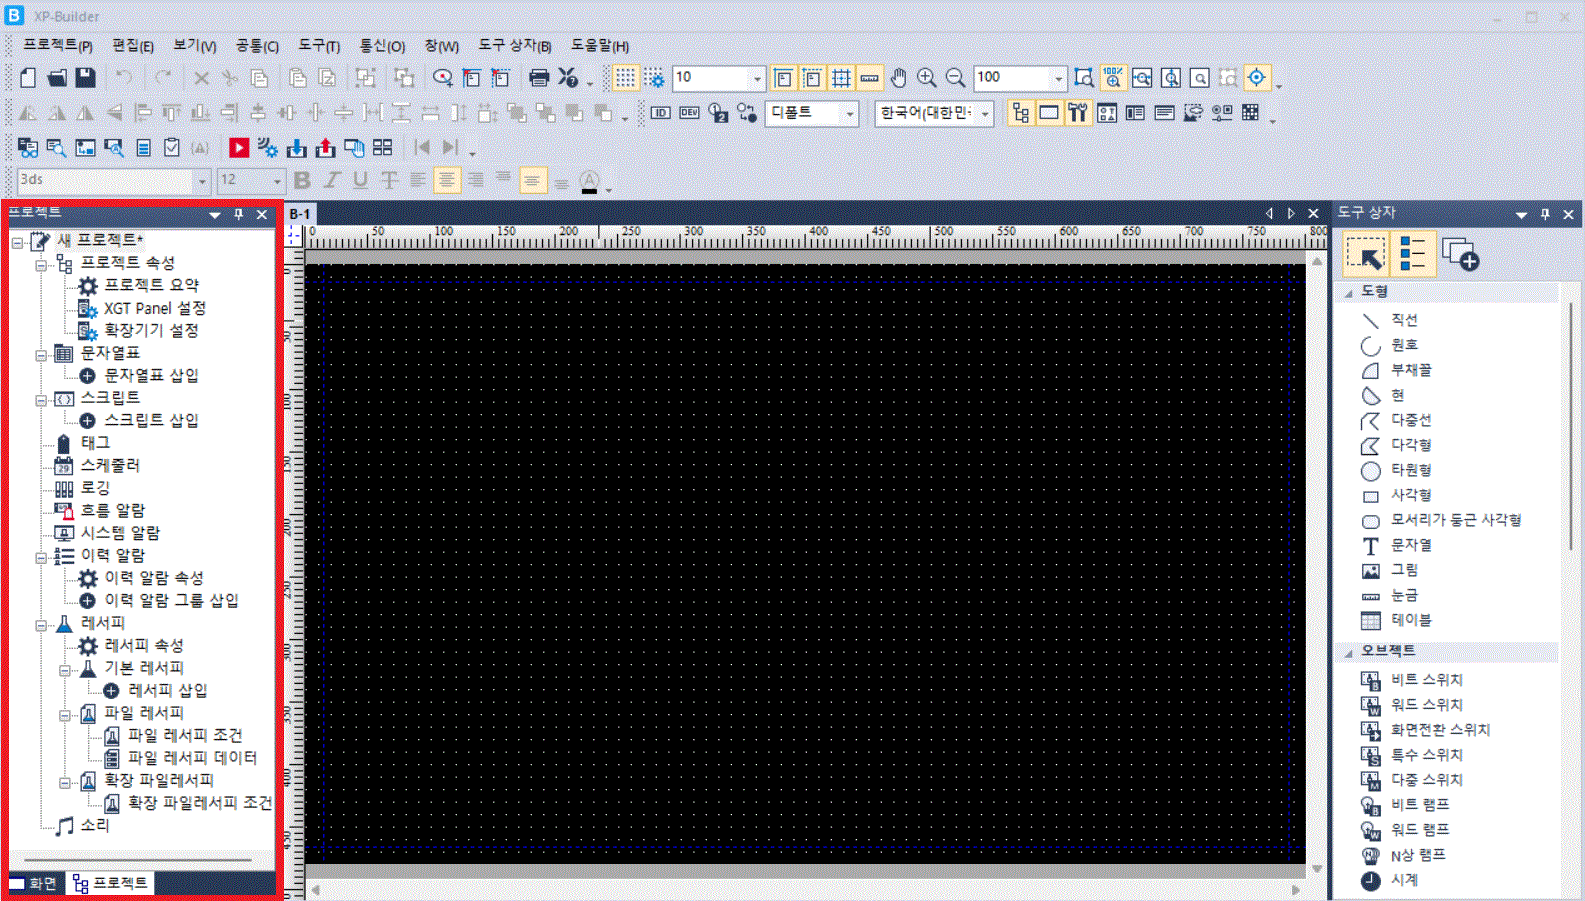Collapse the 이력 알람 tree node
1585x901 pixels.
point(41,557)
